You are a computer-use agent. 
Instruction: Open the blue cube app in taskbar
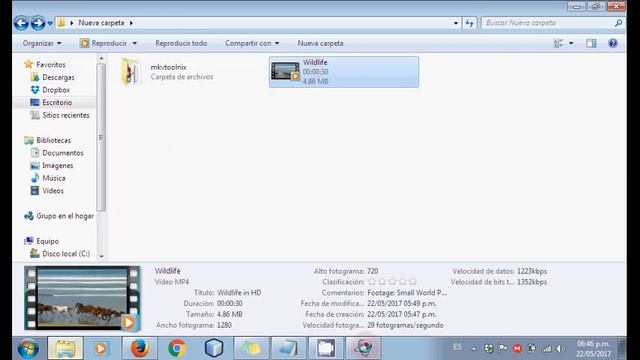(x=214, y=348)
